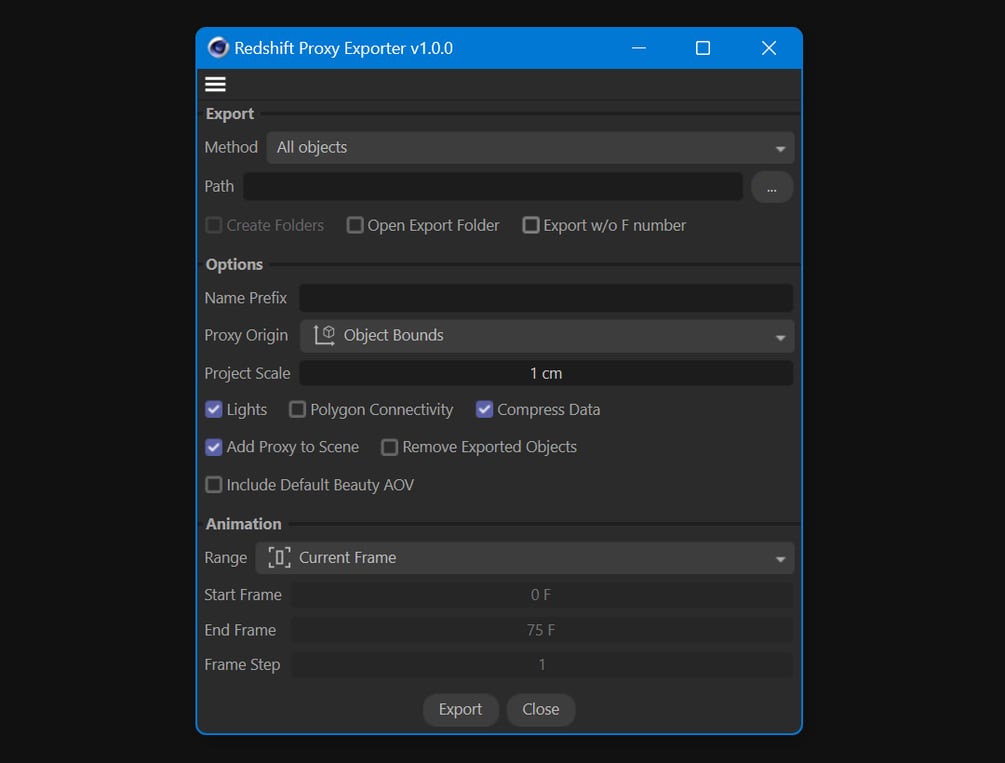The height and width of the screenshot is (763, 1005).
Task: Click the Object Bounds icon in Proxy Origin
Action: [x=324, y=335]
